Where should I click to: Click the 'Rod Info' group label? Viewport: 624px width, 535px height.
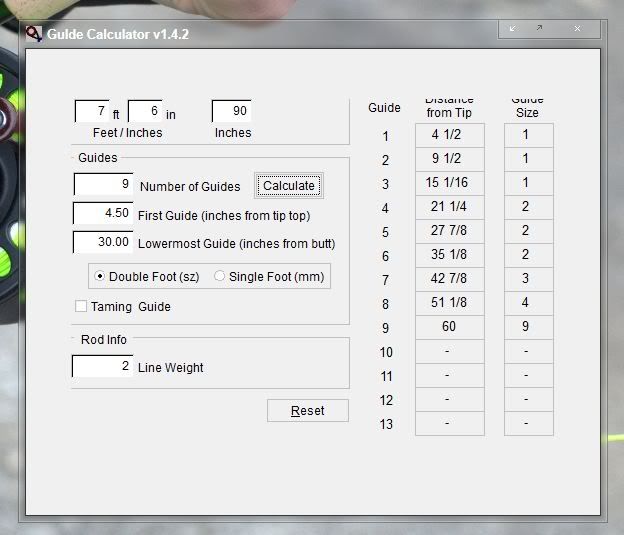(103, 340)
